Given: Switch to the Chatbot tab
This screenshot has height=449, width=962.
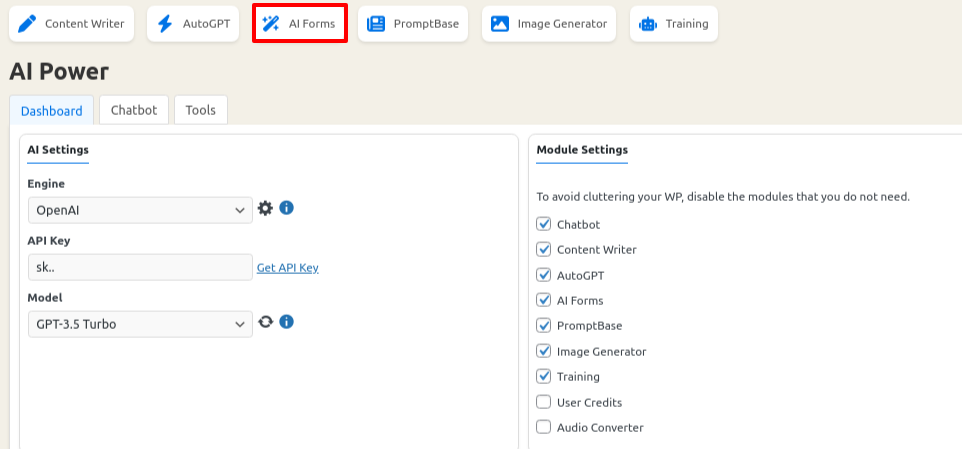Looking at the screenshot, I should [134, 110].
